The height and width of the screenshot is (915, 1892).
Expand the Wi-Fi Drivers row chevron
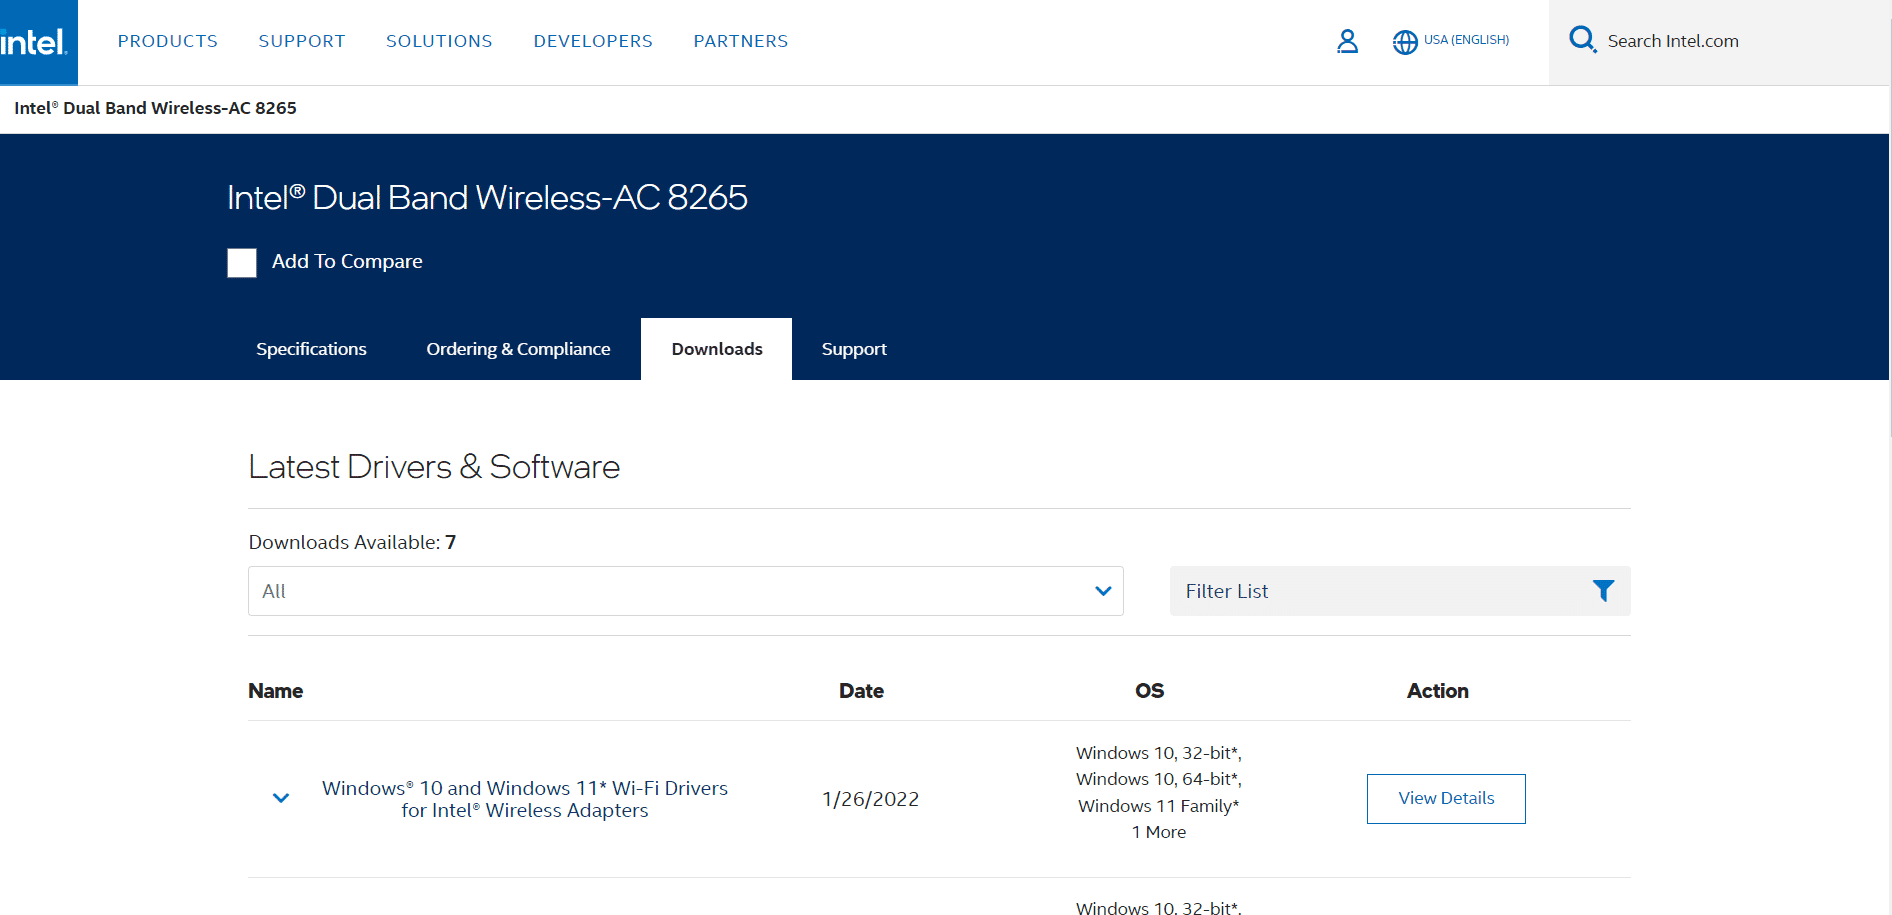click(280, 798)
